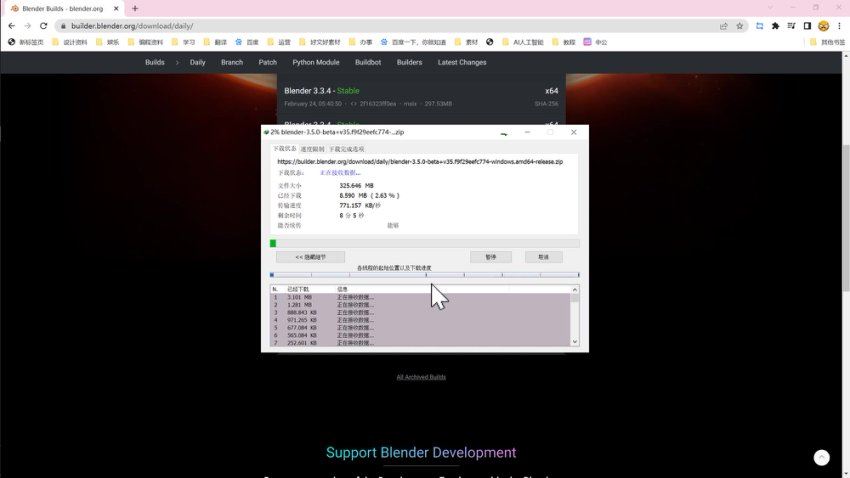Click Builds in the site navigation
The width and height of the screenshot is (850, 478).
[x=154, y=62]
